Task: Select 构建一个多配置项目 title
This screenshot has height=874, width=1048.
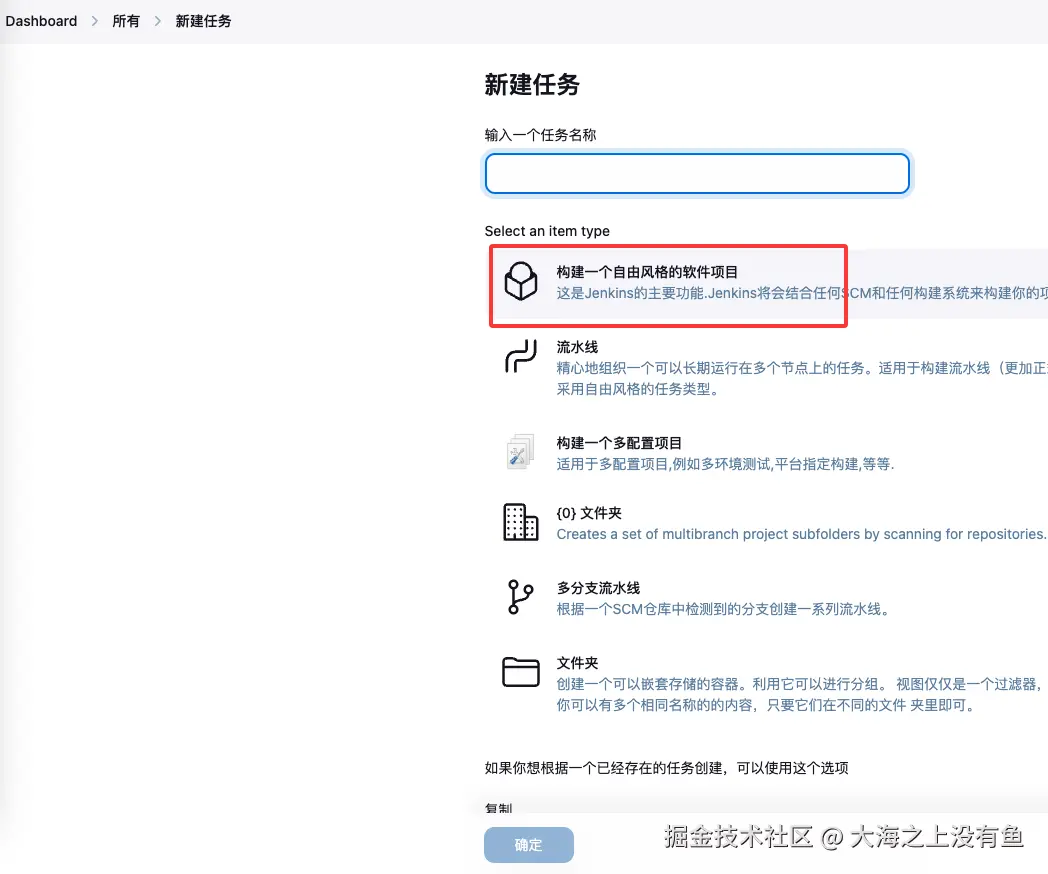Action: (619, 443)
